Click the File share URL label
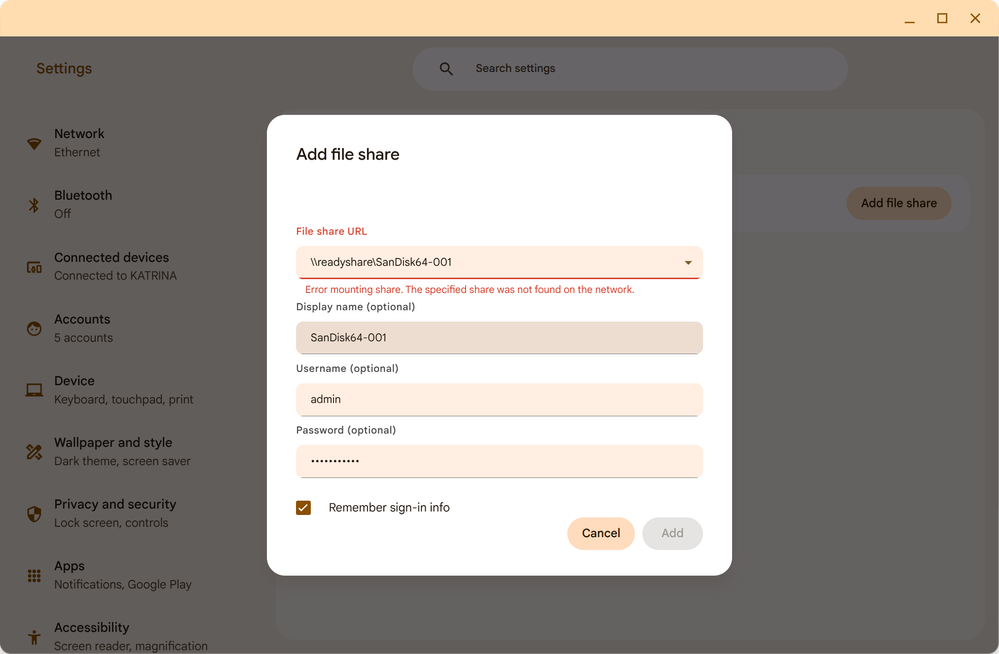The width and height of the screenshot is (999, 654). point(331,231)
